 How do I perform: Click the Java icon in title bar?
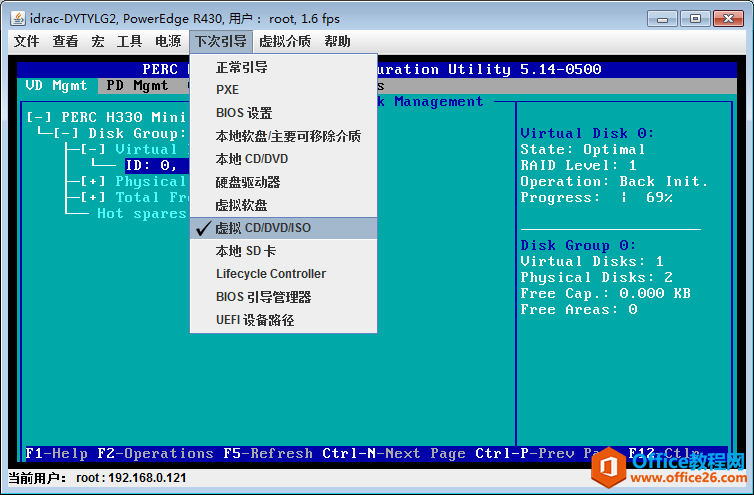pyautogui.click(x=18, y=18)
